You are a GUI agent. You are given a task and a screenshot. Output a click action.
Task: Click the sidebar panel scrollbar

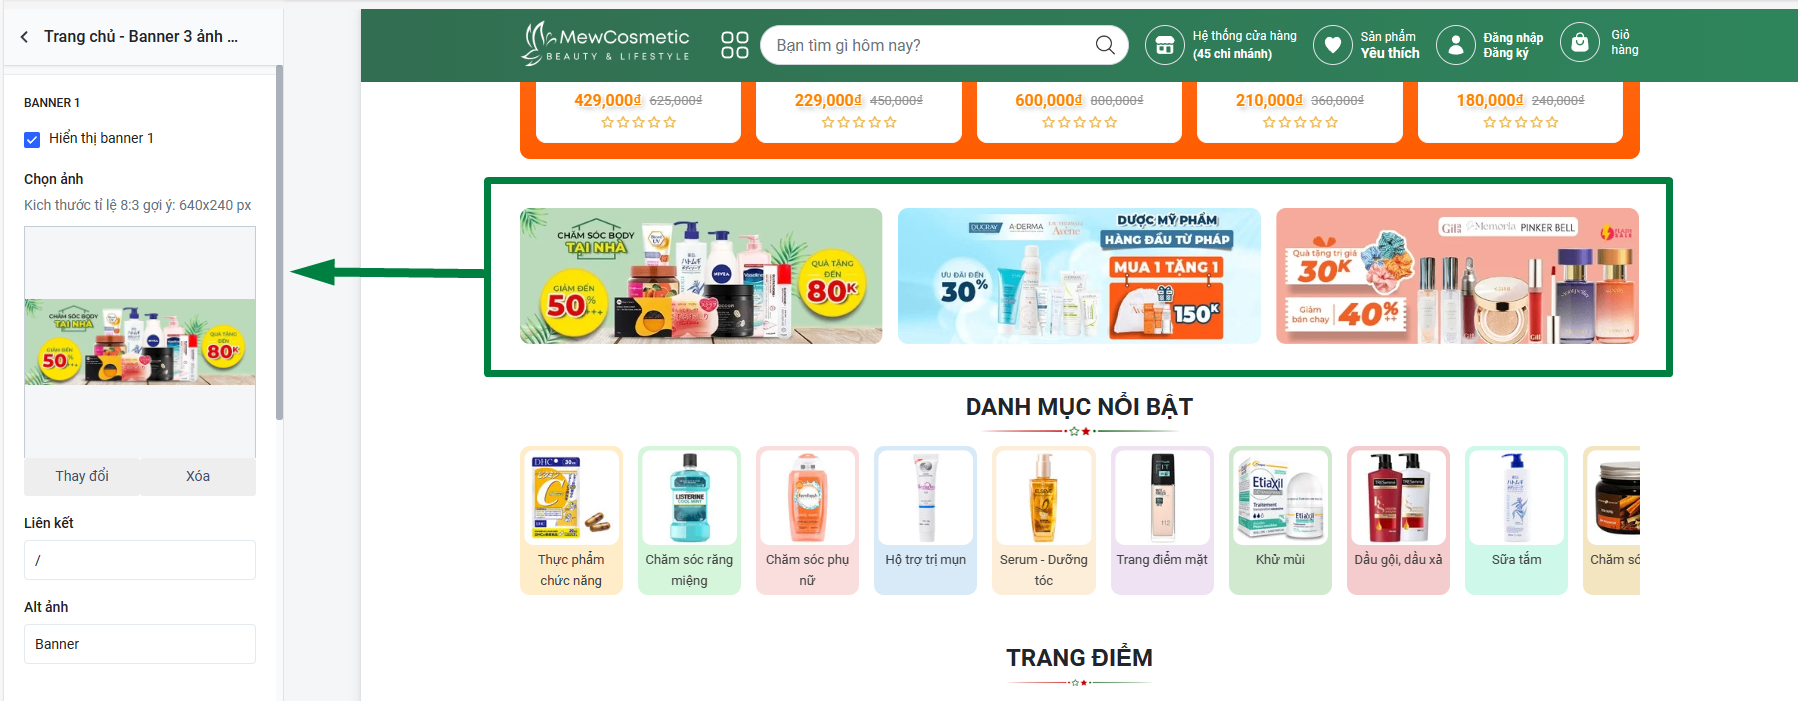coord(280,242)
